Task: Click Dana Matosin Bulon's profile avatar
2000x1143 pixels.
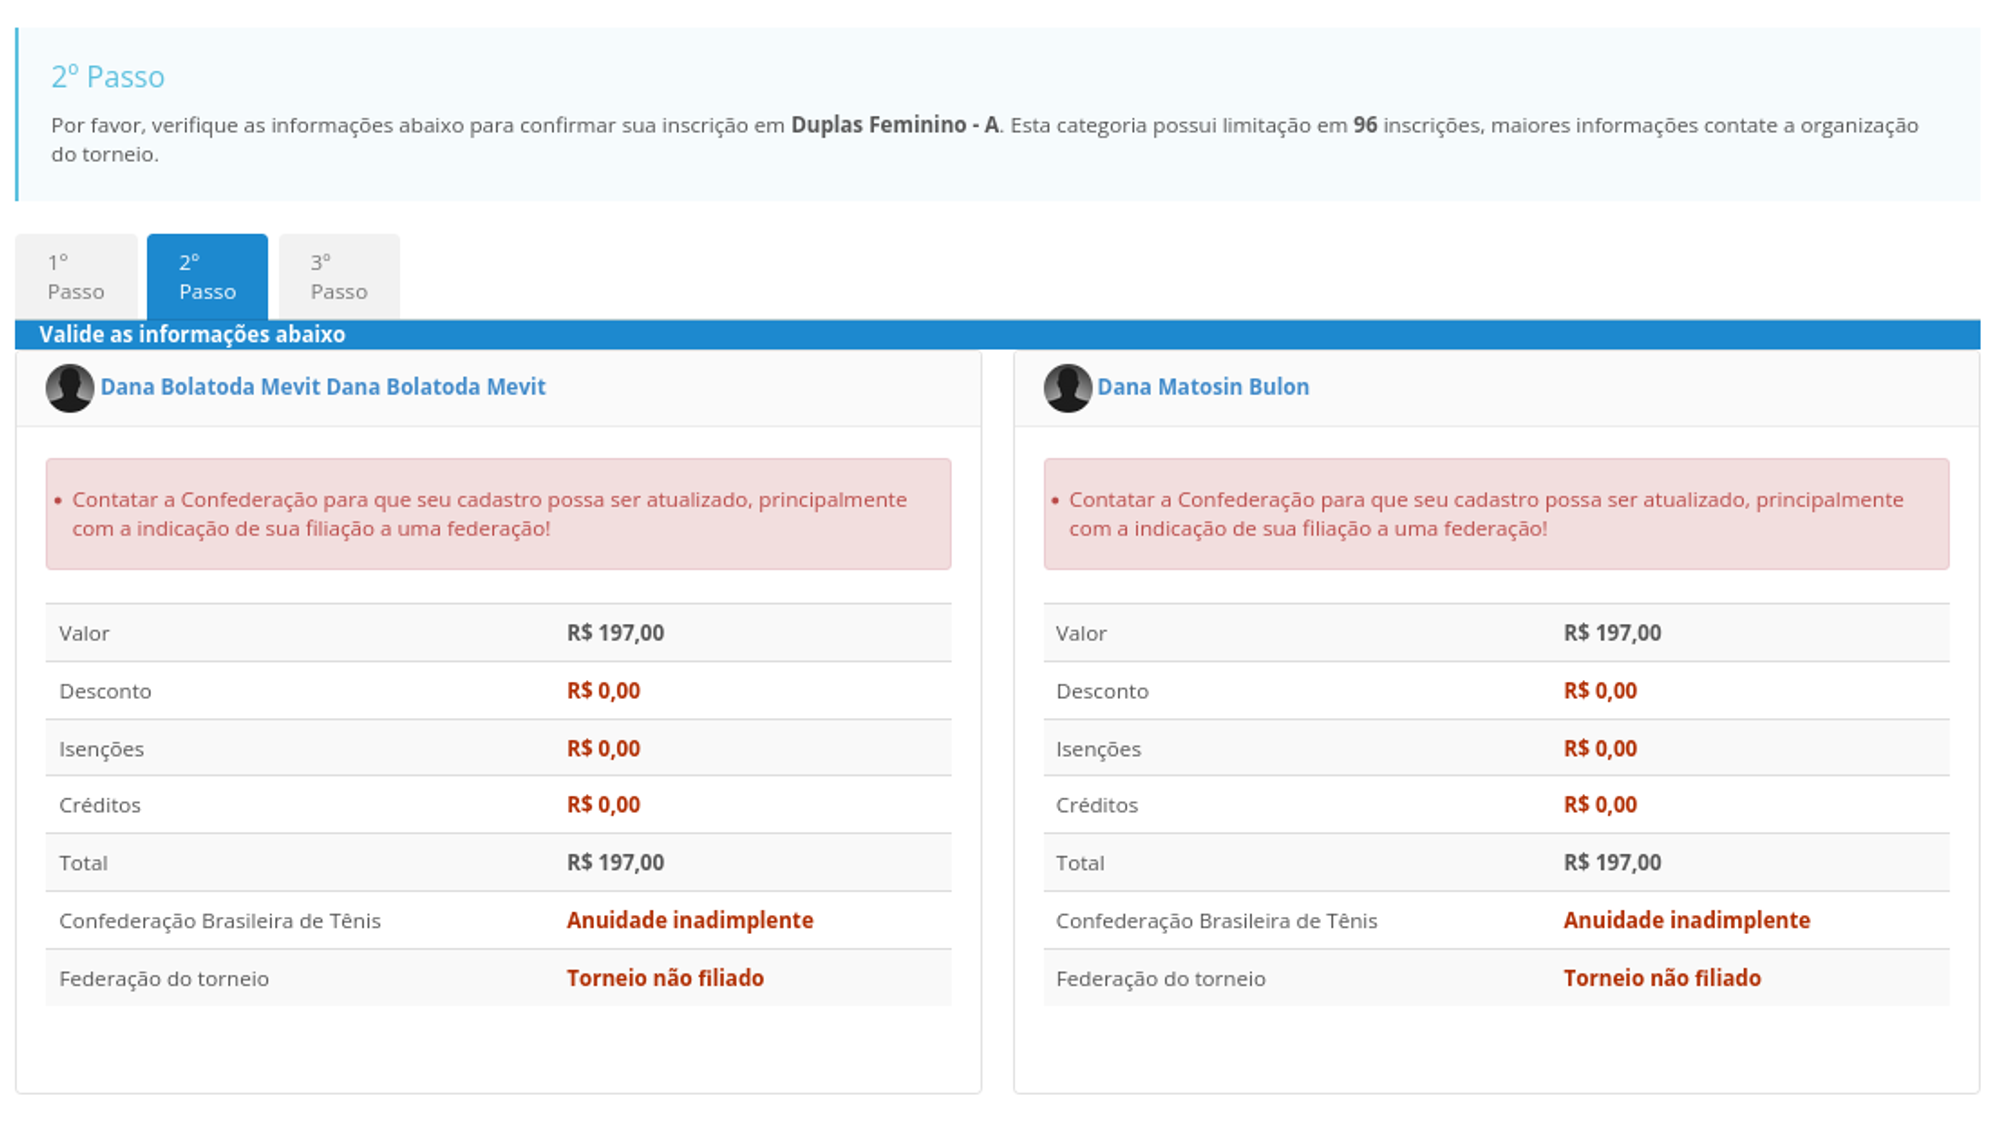Action: pos(1067,388)
